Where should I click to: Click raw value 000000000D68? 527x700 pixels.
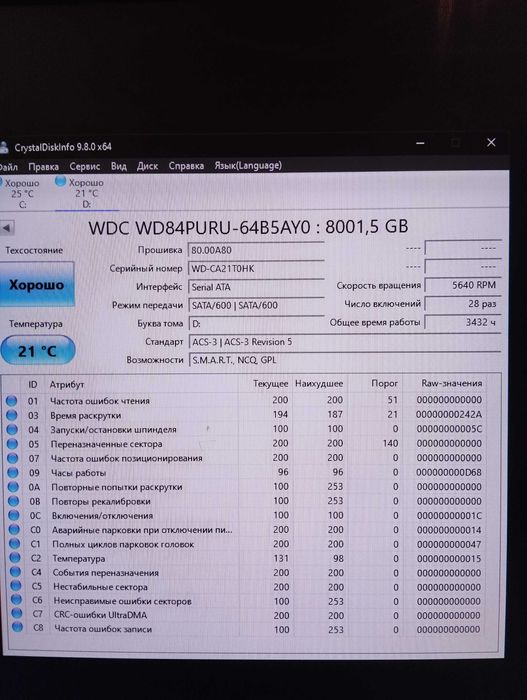449,472
